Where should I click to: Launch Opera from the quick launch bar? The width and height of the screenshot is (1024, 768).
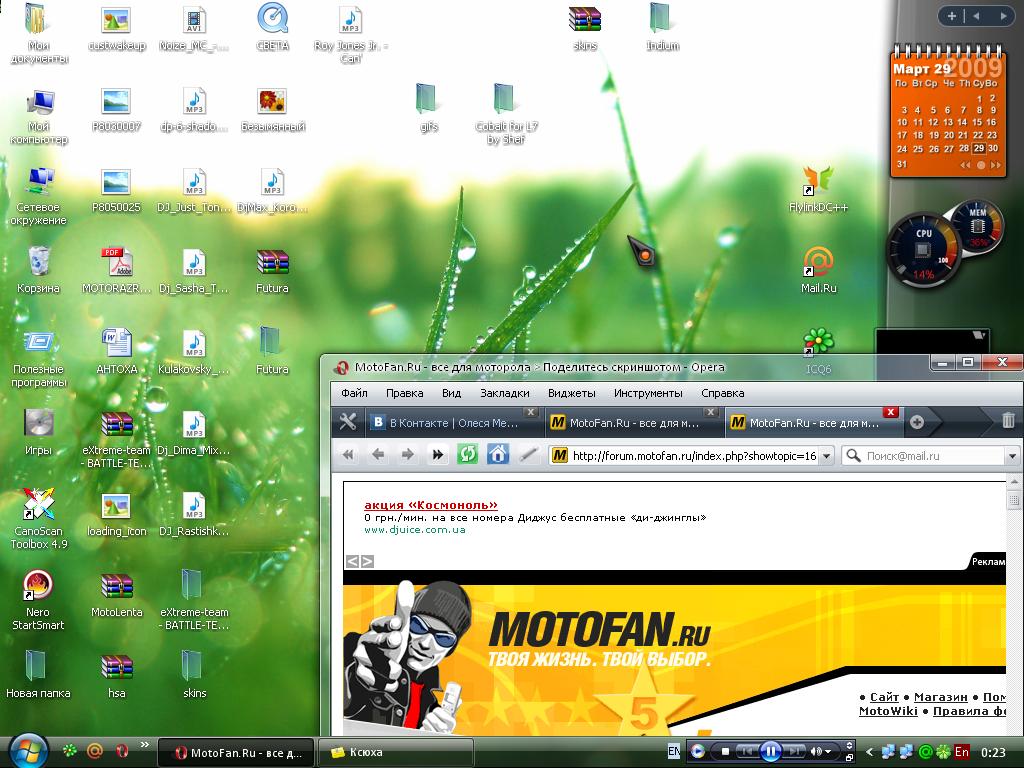click(x=121, y=752)
